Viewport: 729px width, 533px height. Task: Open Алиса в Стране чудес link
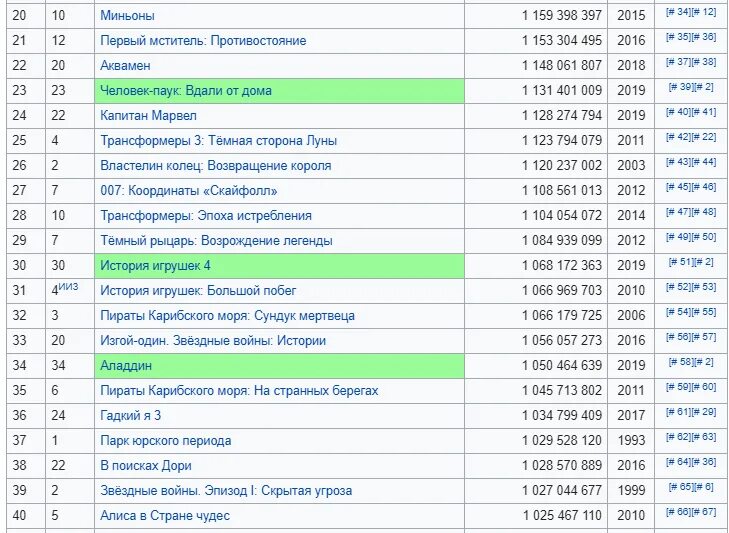[x=165, y=516]
